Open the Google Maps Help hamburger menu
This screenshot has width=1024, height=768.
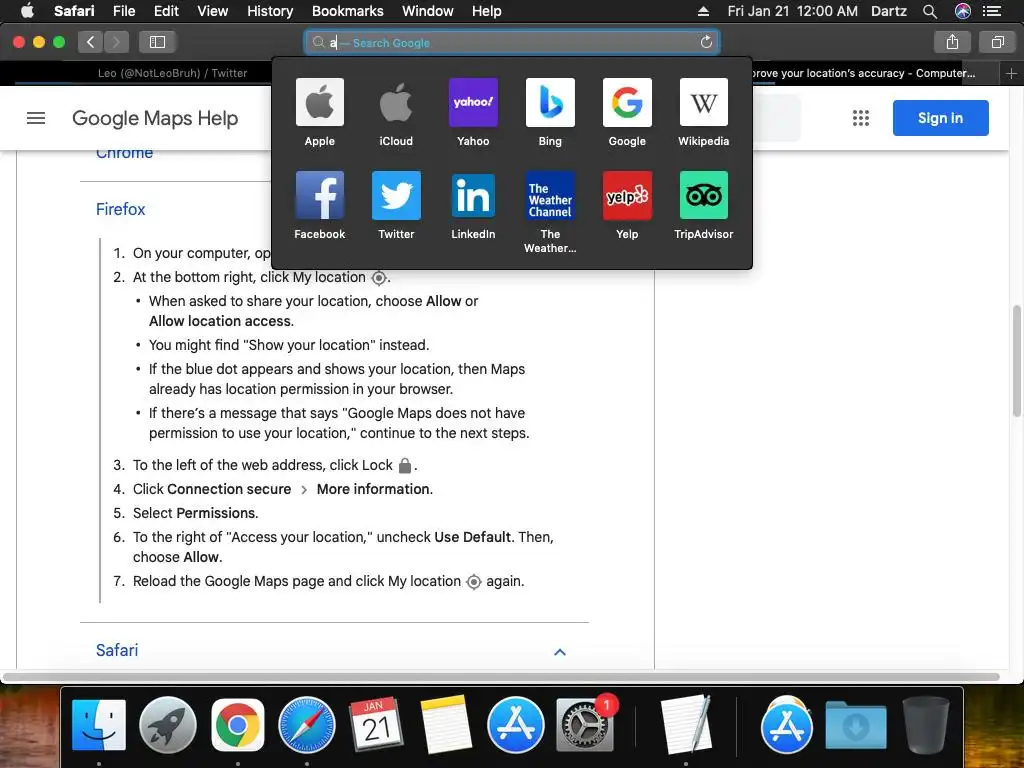[36, 118]
